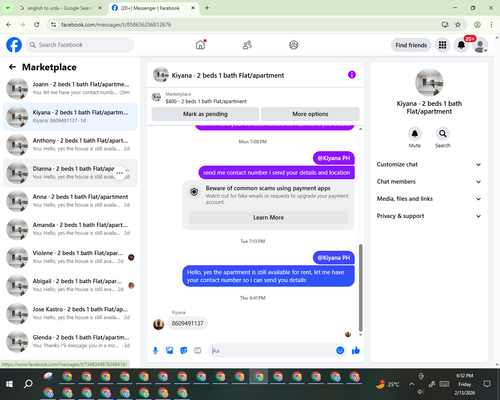Open Glenda conversation in list
Screen dimensions: 500x400
70,341
